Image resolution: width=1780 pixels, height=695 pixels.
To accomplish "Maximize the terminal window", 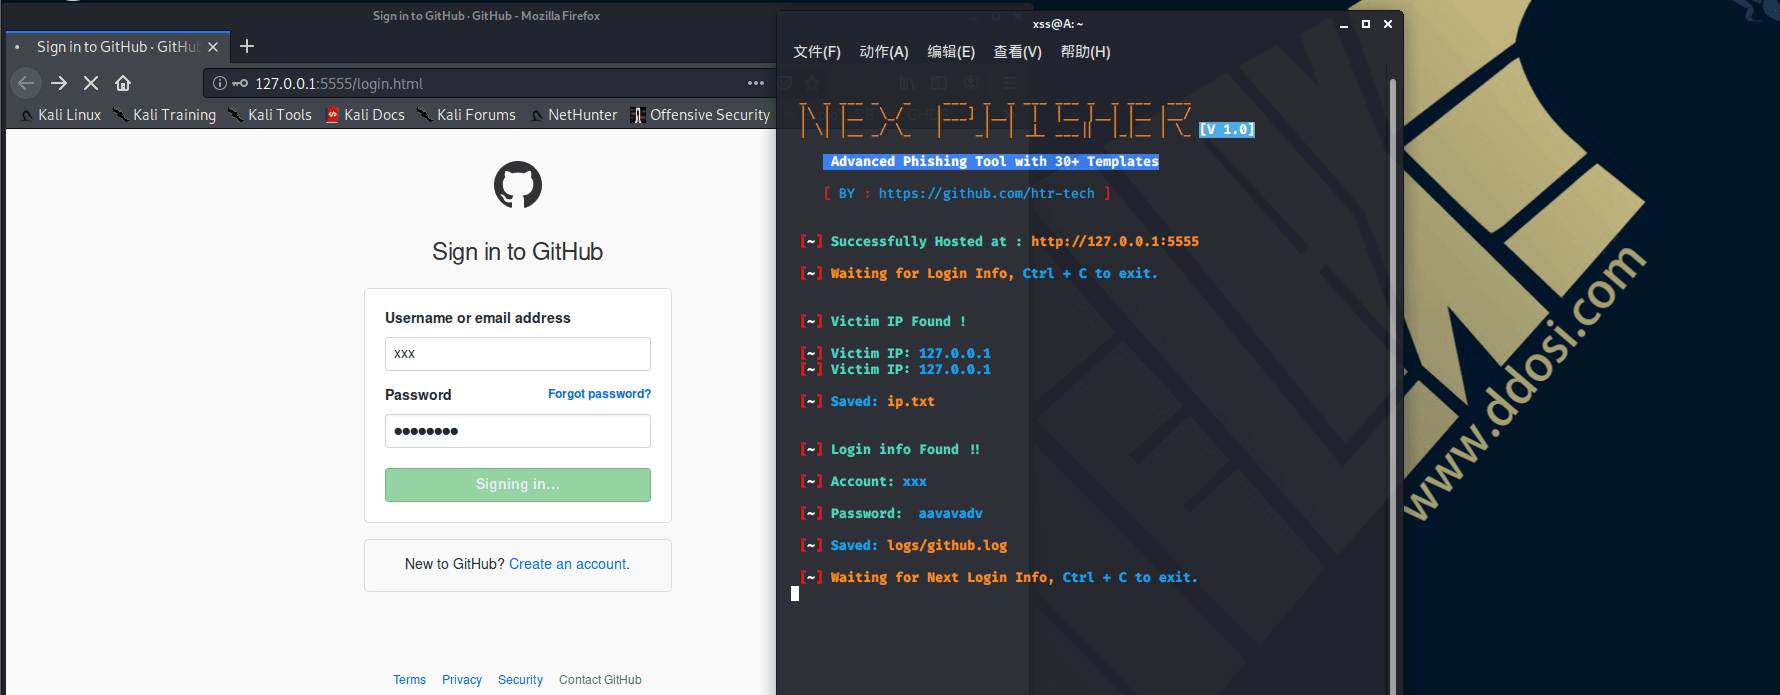I will (1366, 24).
